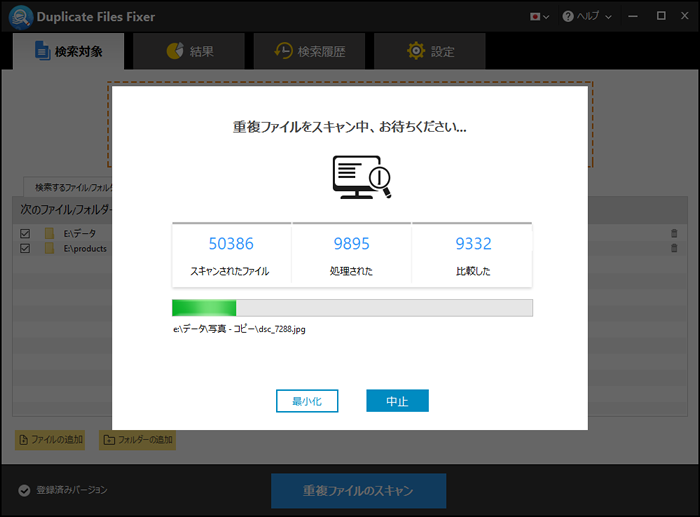Close the Duplicate Files Fixer window
Viewport: 700px width, 517px height.
pyautogui.click(x=684, y=16)
